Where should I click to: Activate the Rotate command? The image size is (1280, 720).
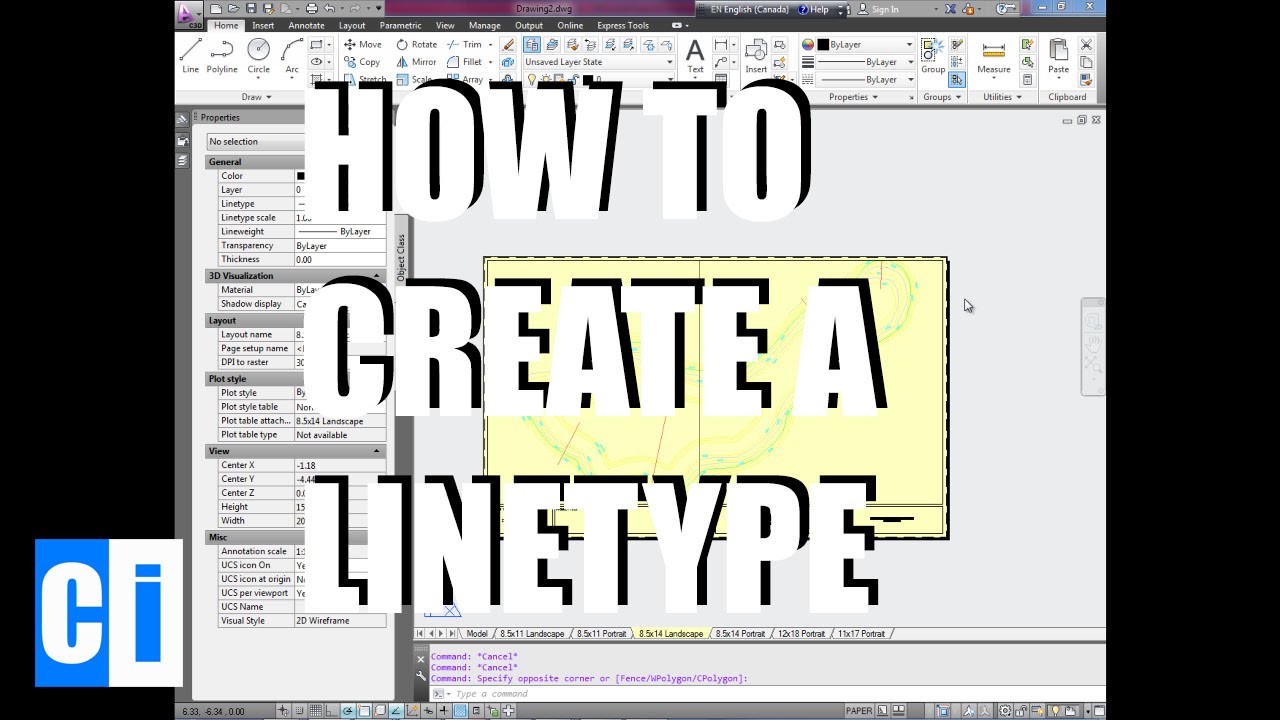coord(416,44)
